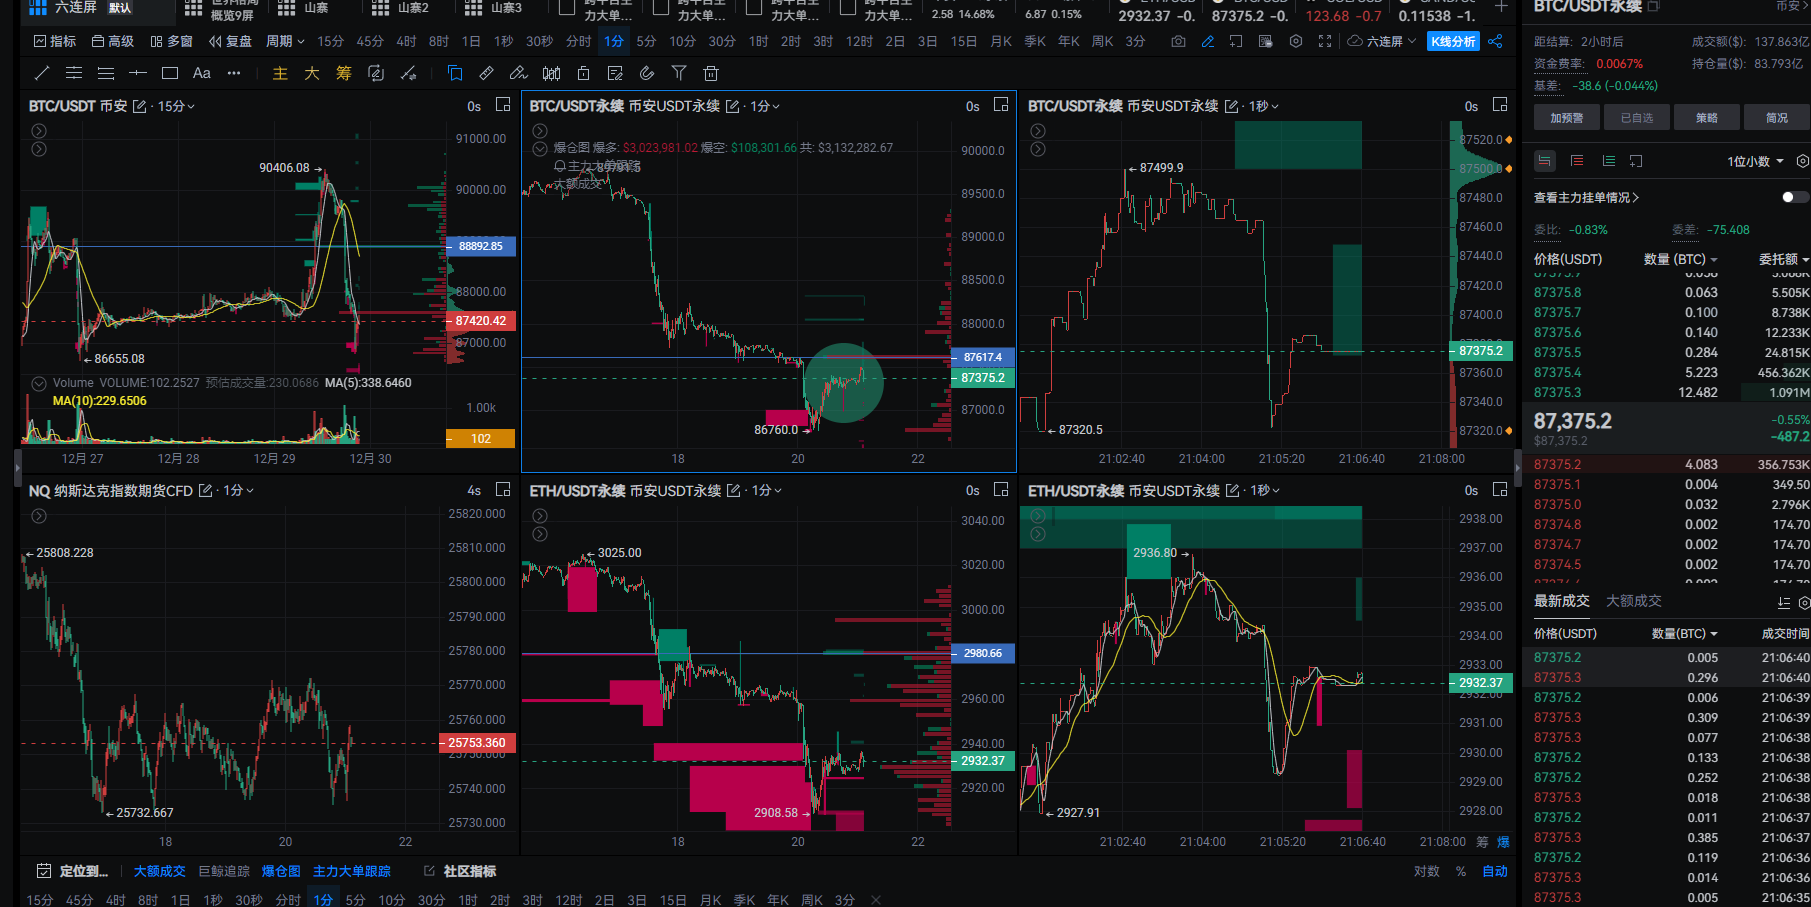Select the trend line drawing tool
Viewport: 1811px width, 907px height.
pyautogui.click(x=41, y=73)
